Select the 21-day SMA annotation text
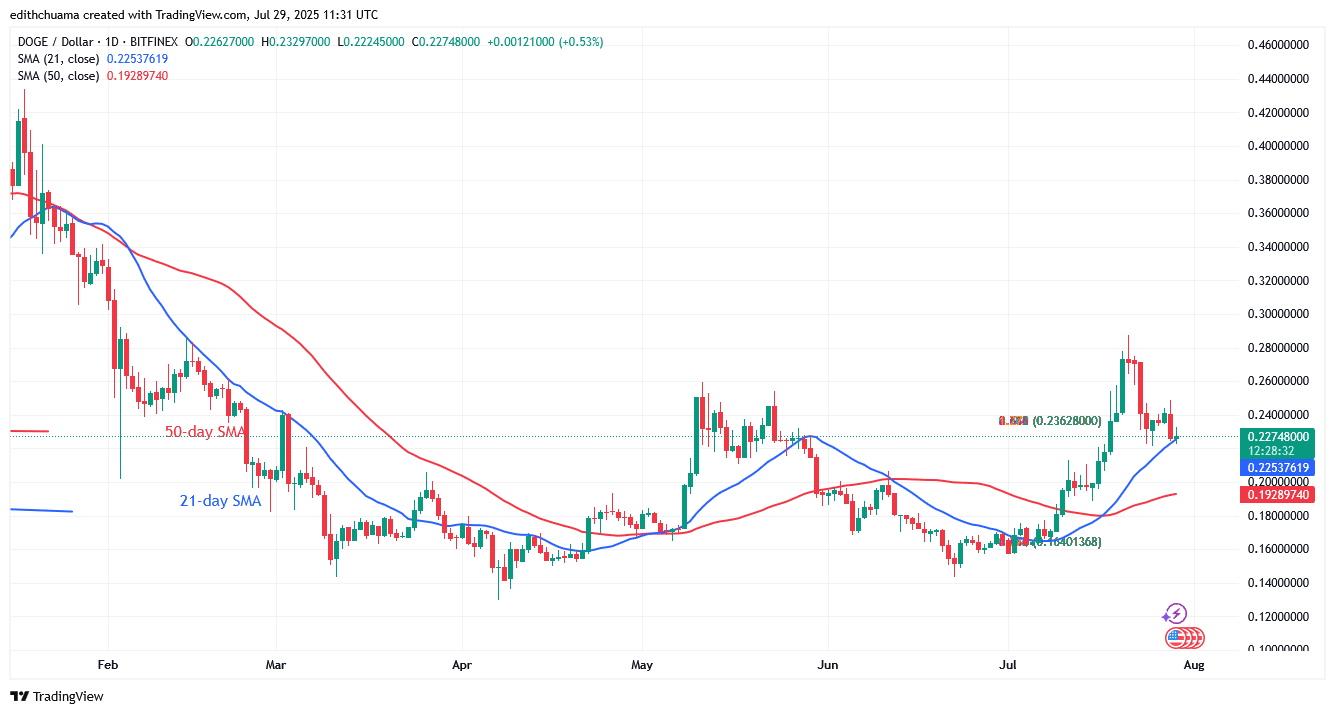 (220, 501)
